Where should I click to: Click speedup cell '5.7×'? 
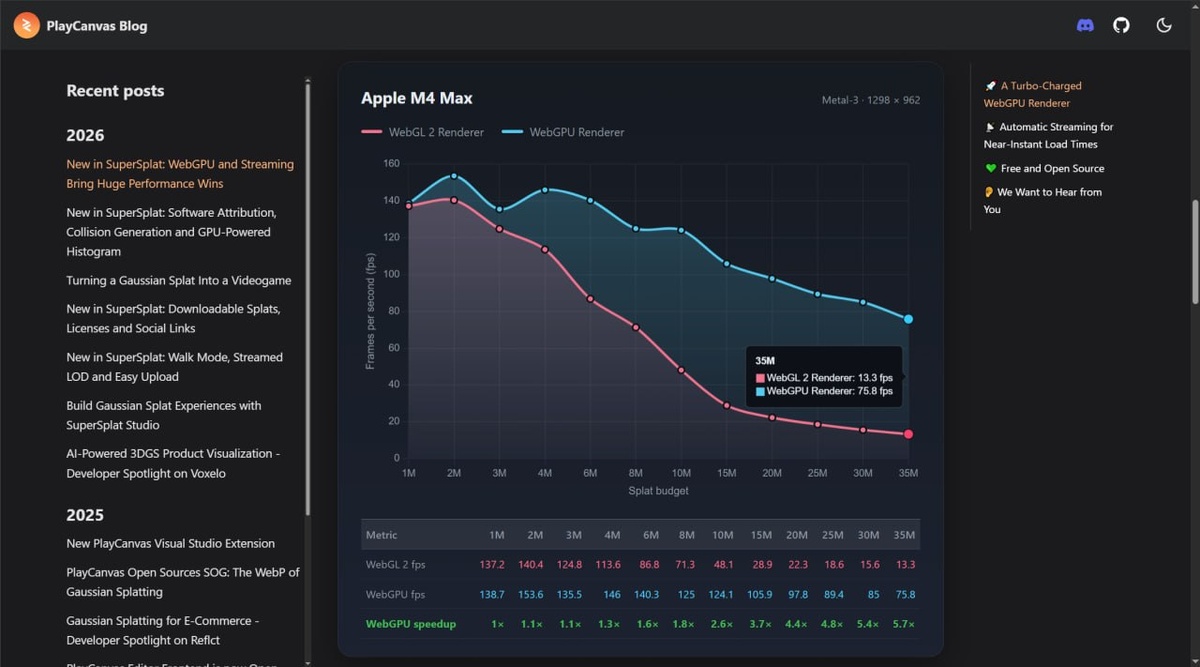904,624
